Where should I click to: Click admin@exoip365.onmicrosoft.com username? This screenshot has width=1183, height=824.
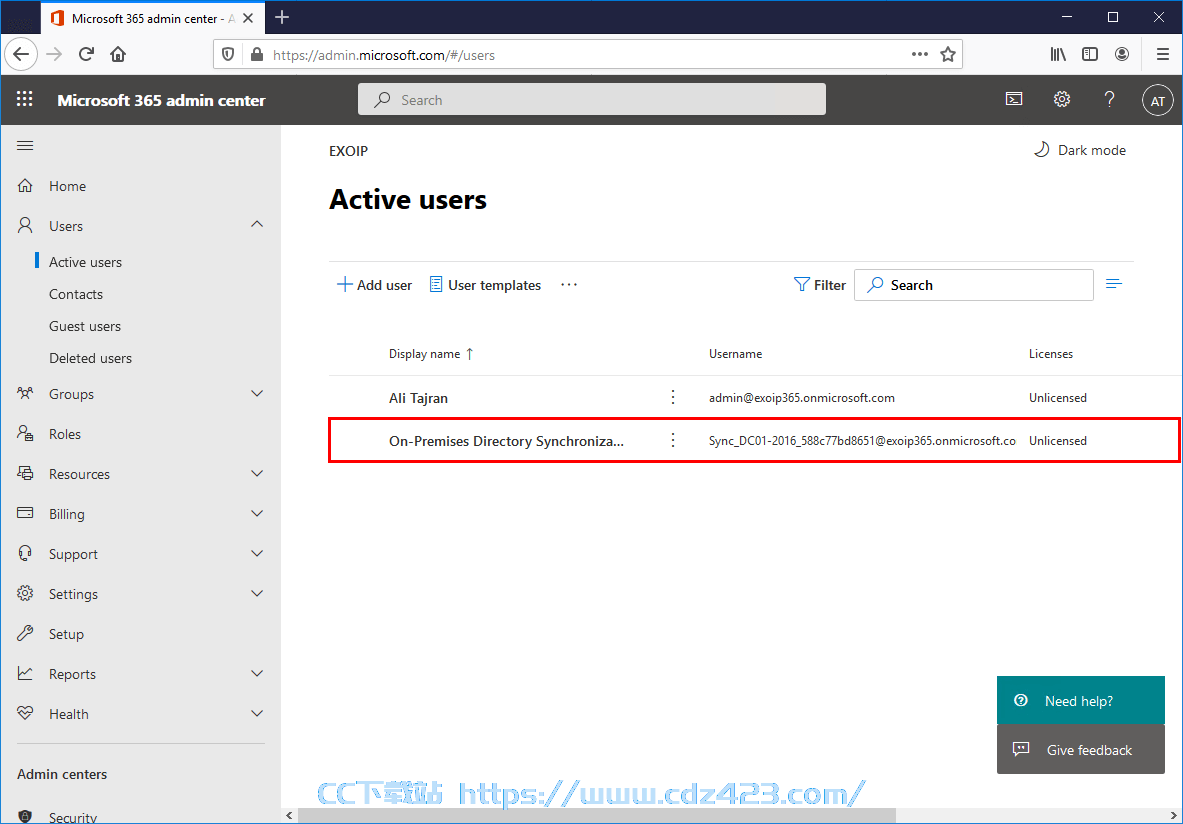pos(801,398)
